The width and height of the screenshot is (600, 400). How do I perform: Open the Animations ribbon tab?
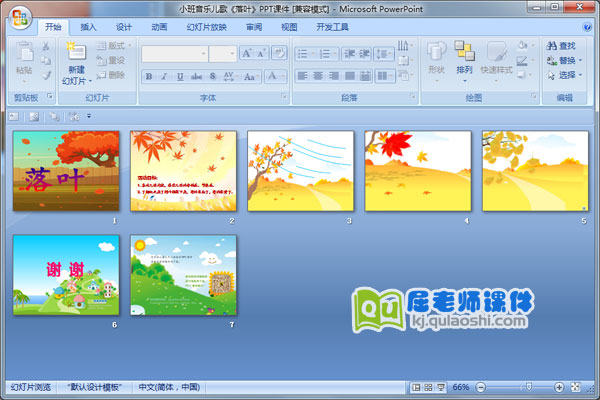159,27
